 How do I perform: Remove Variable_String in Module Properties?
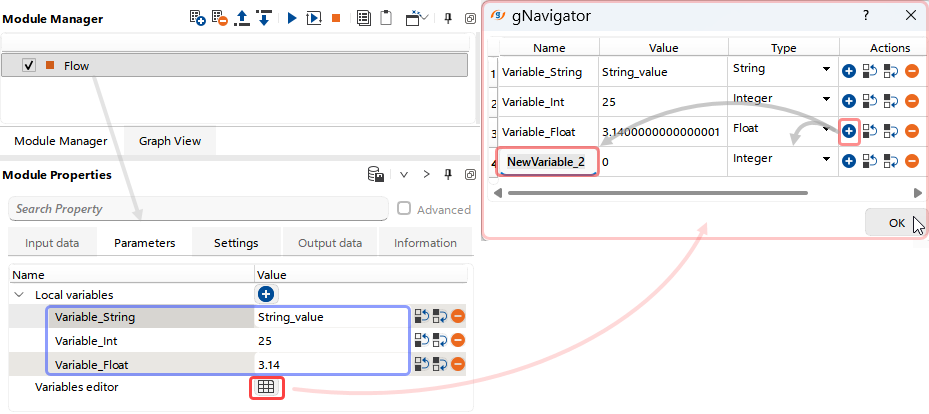[457, 316]
